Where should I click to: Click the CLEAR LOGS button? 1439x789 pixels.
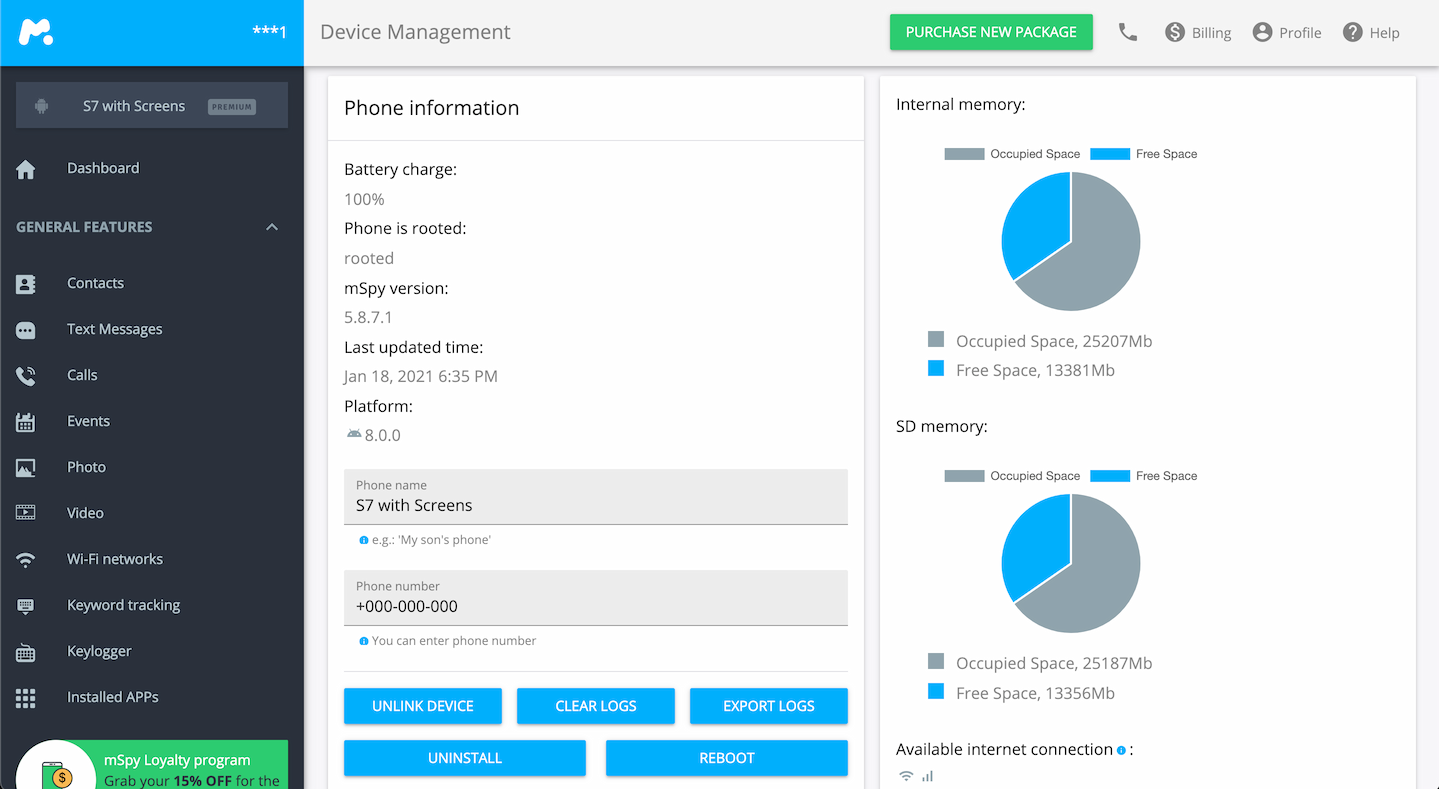596,706
